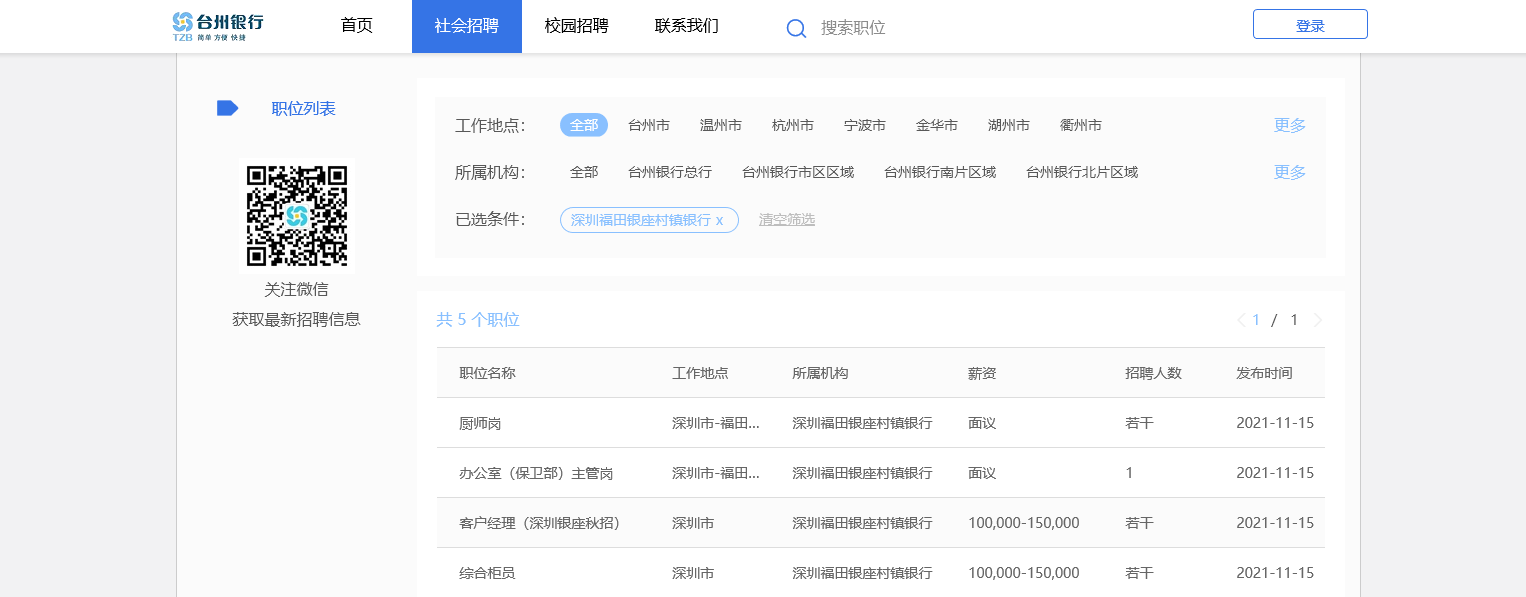Expand 更多 organizations
Viewport: 1526px width, 597px height.
click(x=1290, y=172)
